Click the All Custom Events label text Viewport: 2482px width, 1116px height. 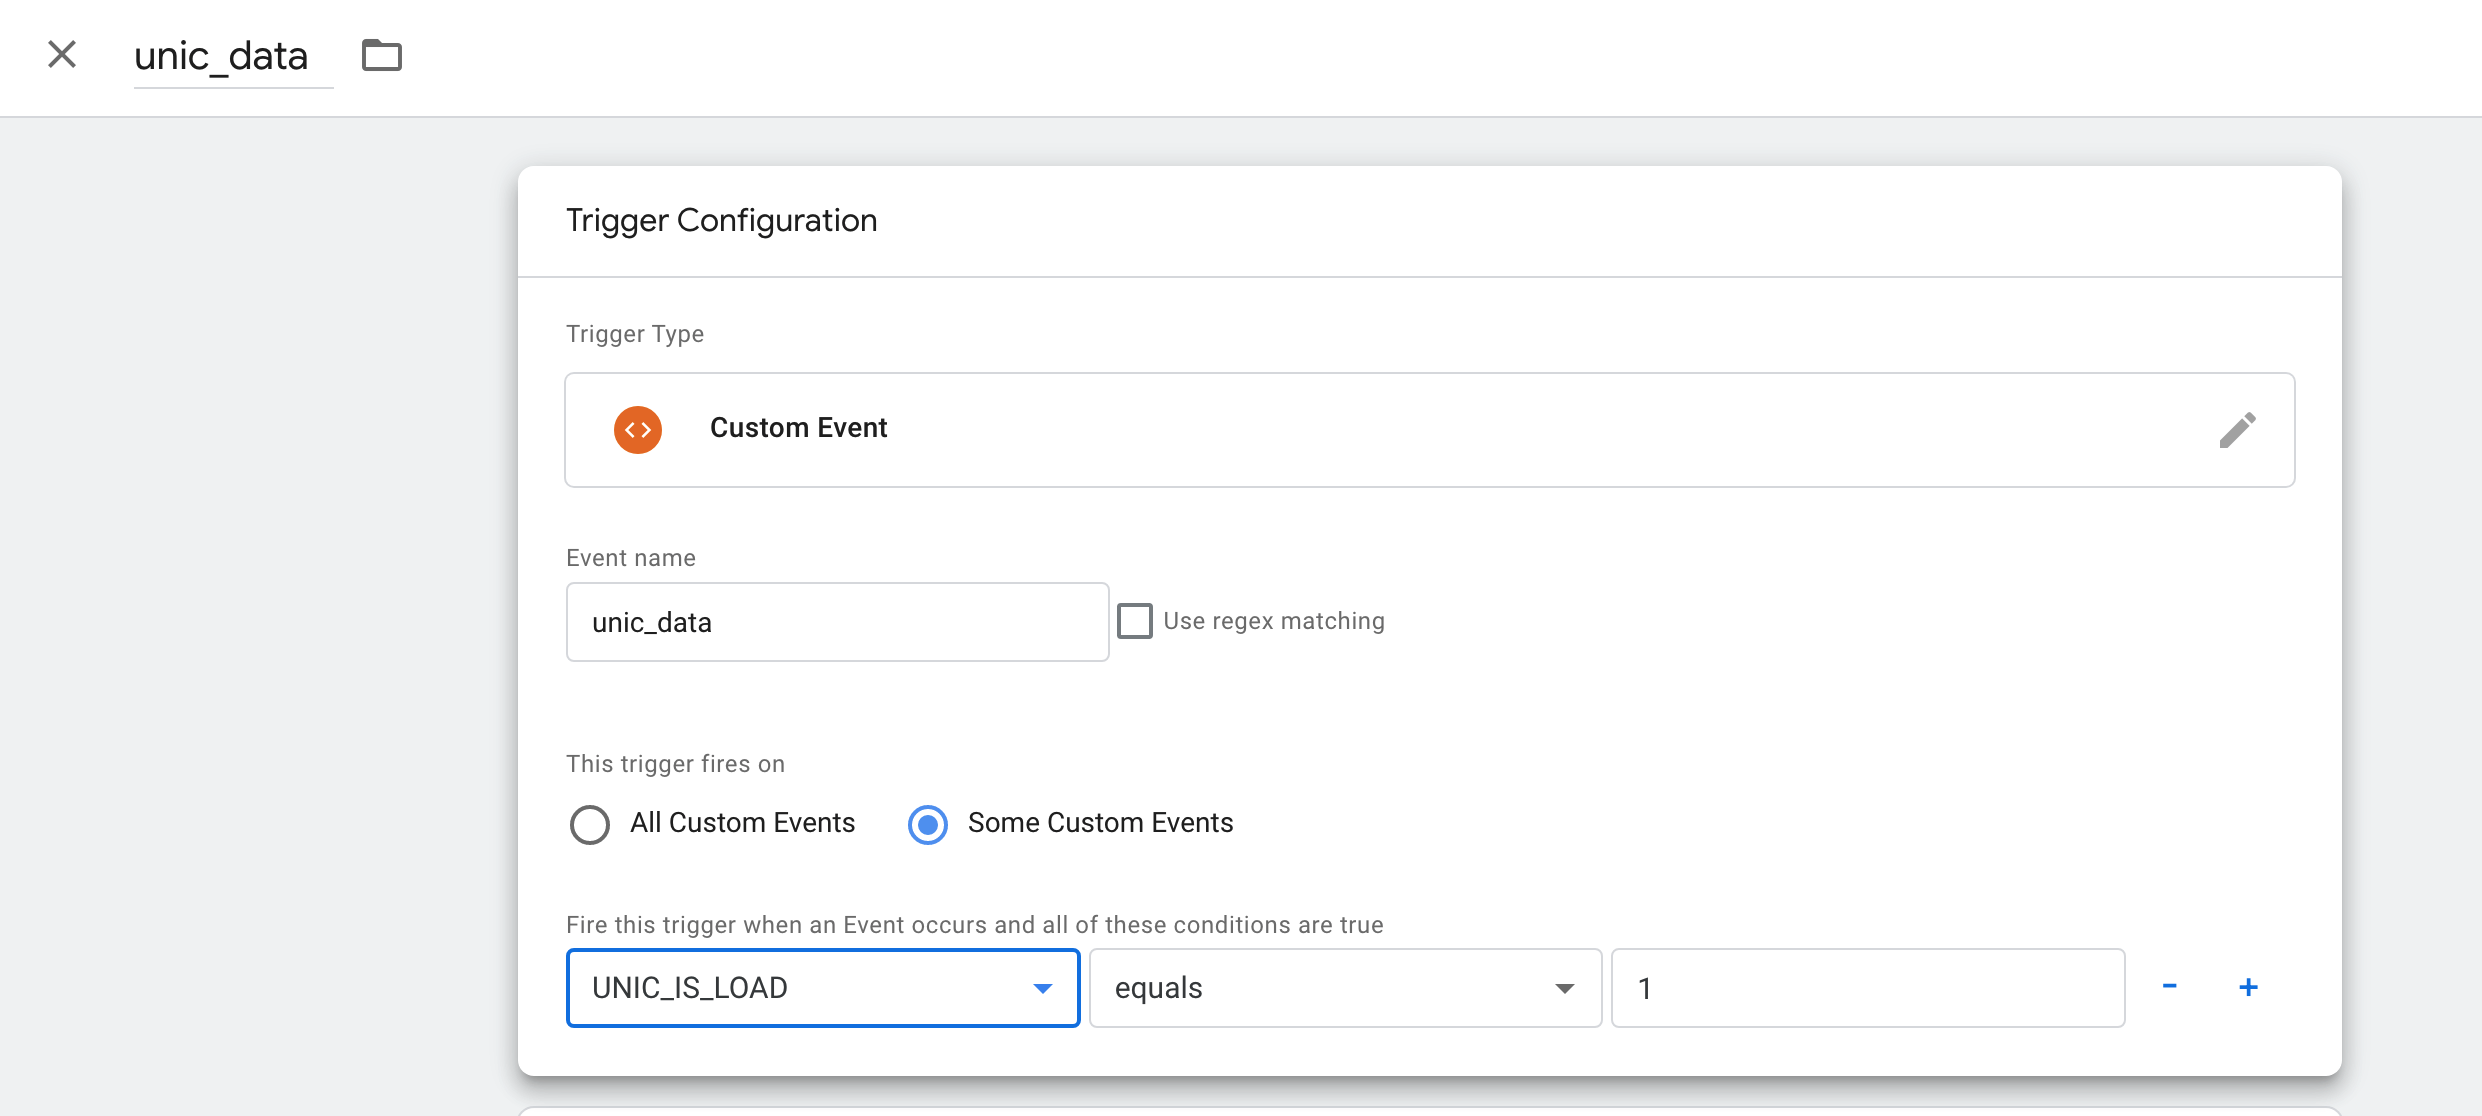[x=742, y=823]
